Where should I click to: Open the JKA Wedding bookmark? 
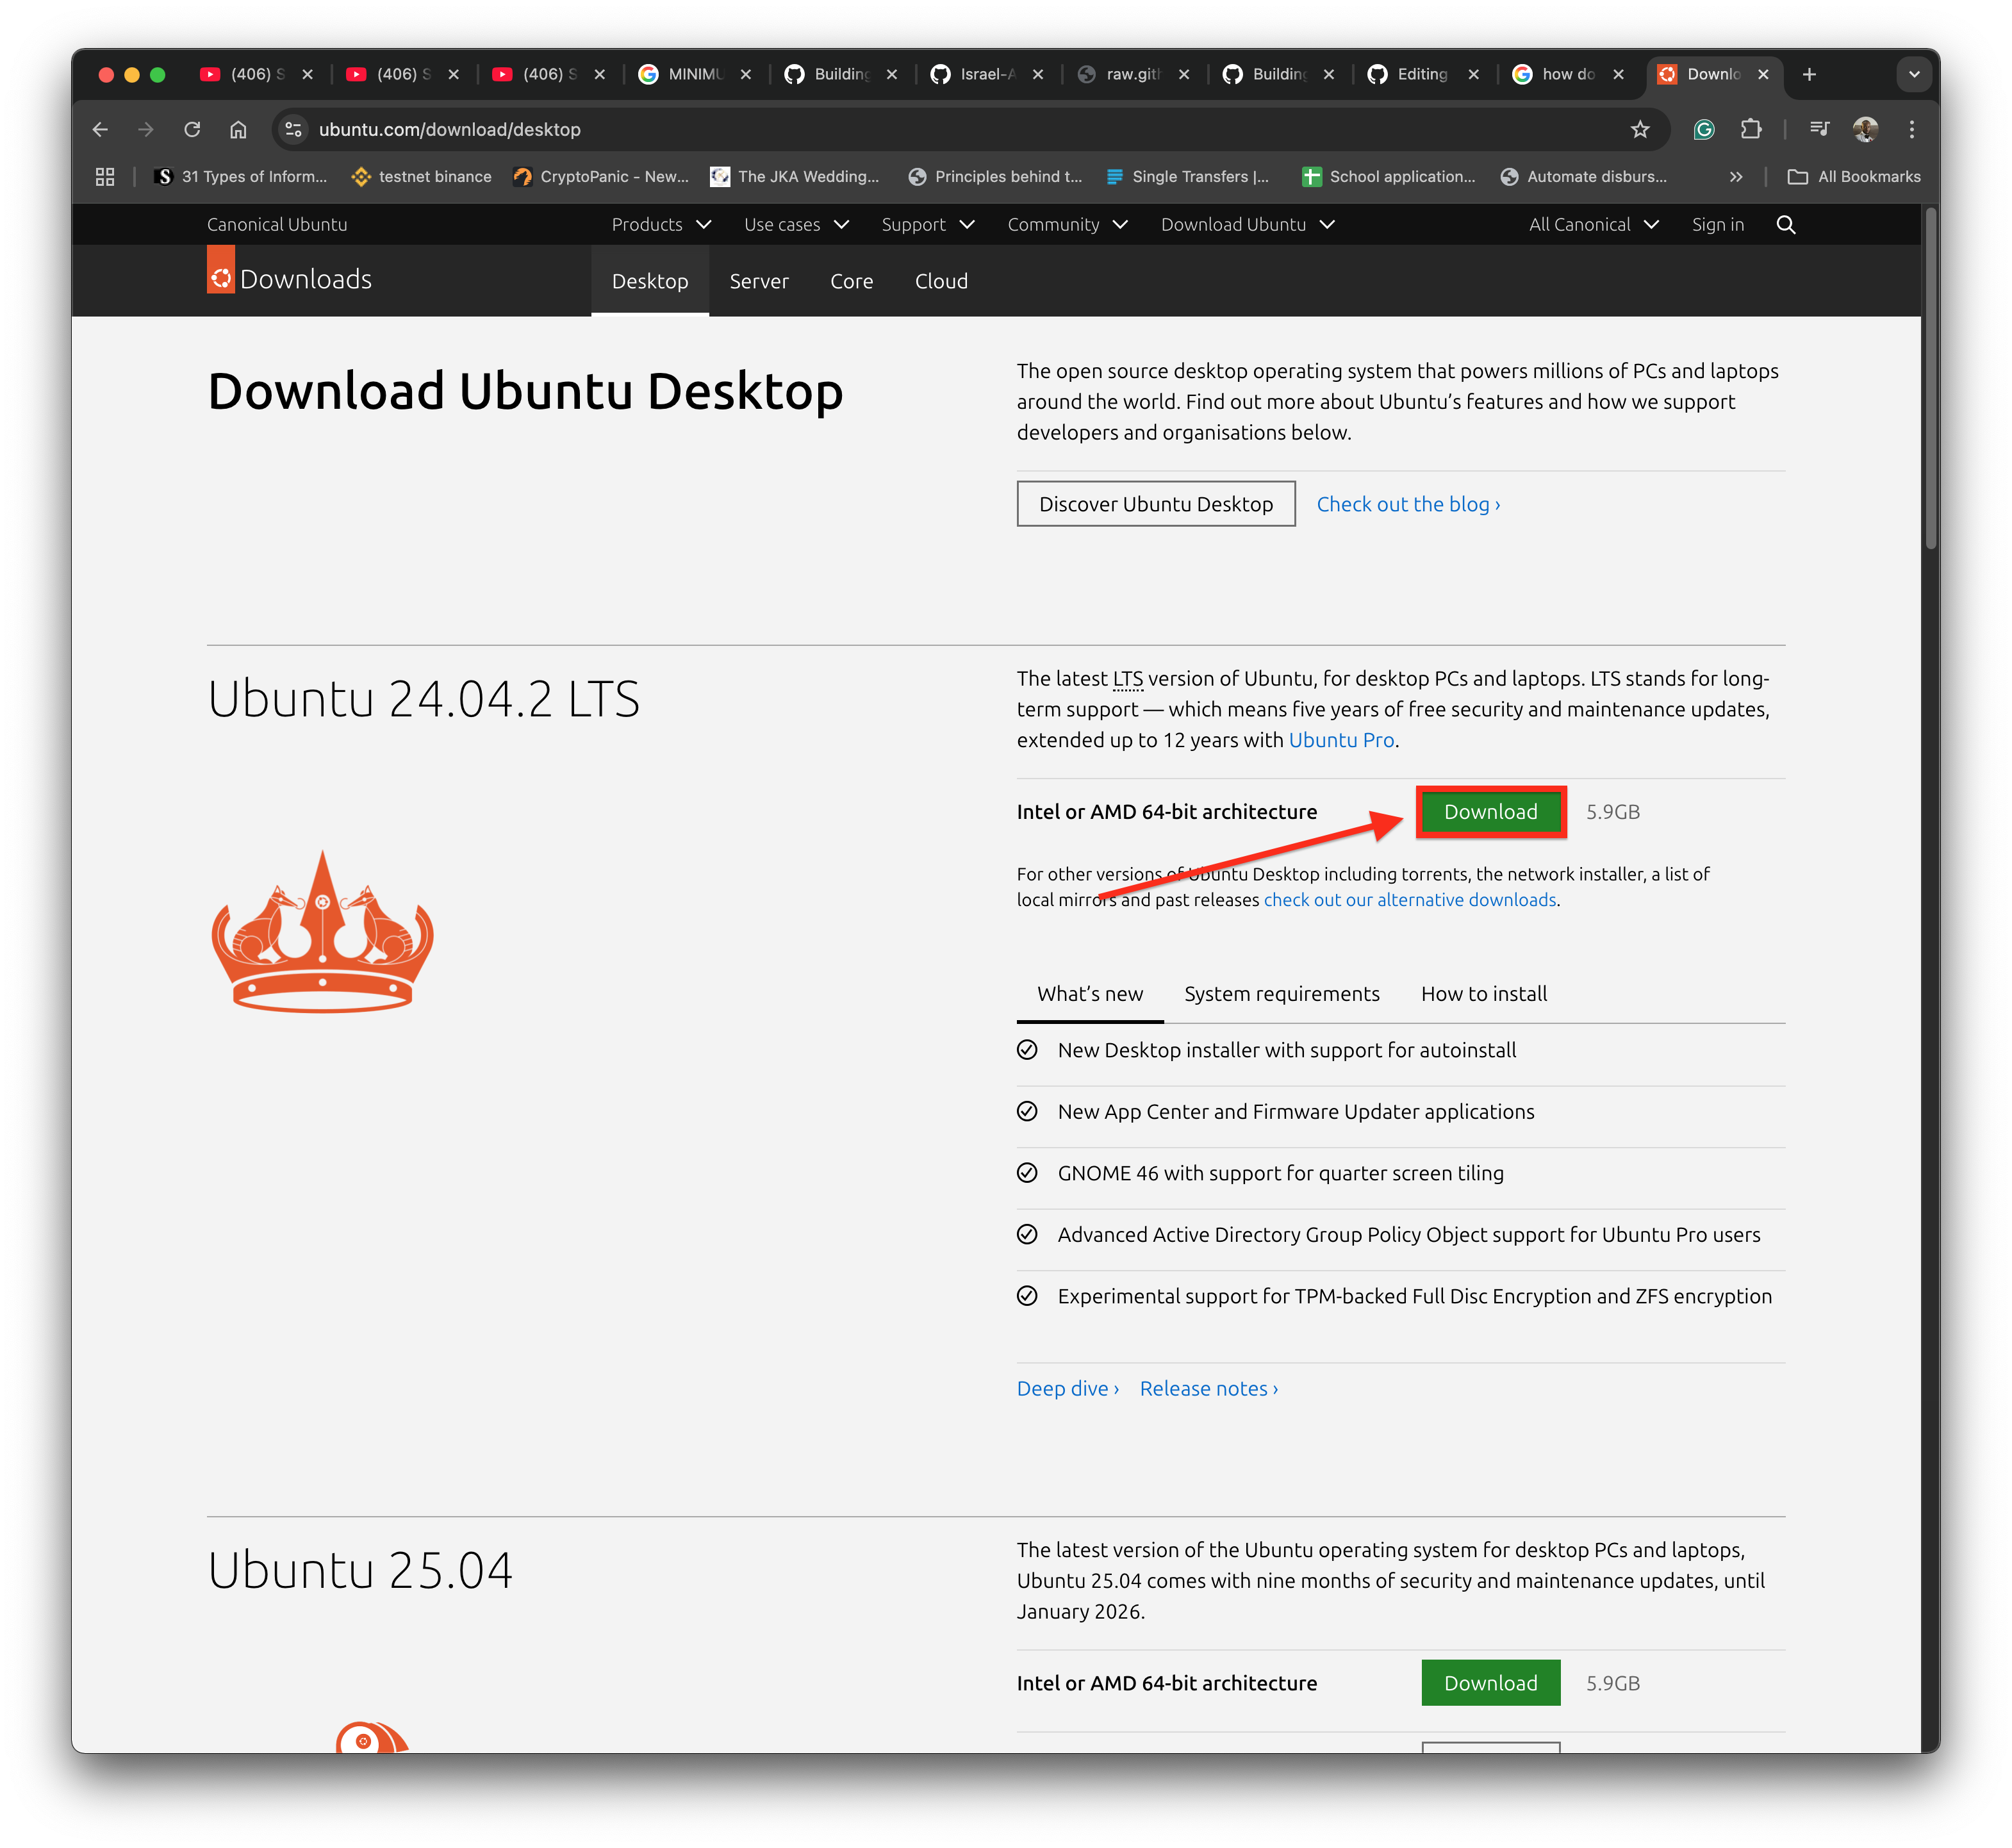pyautogui.click(x=795, y=177)
